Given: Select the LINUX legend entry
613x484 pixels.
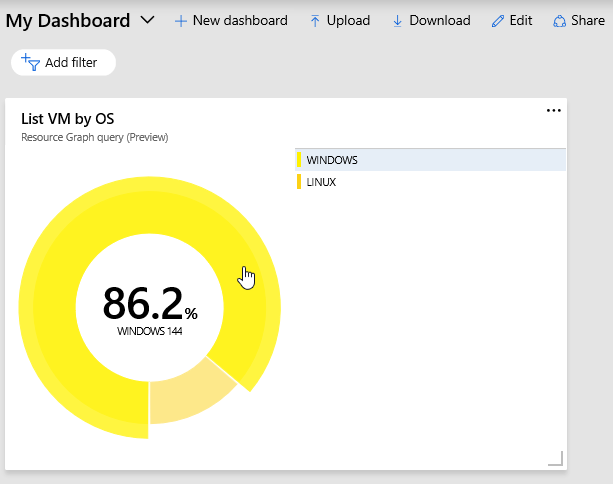Looking at the screenshot, I should [x=321, y=182].
